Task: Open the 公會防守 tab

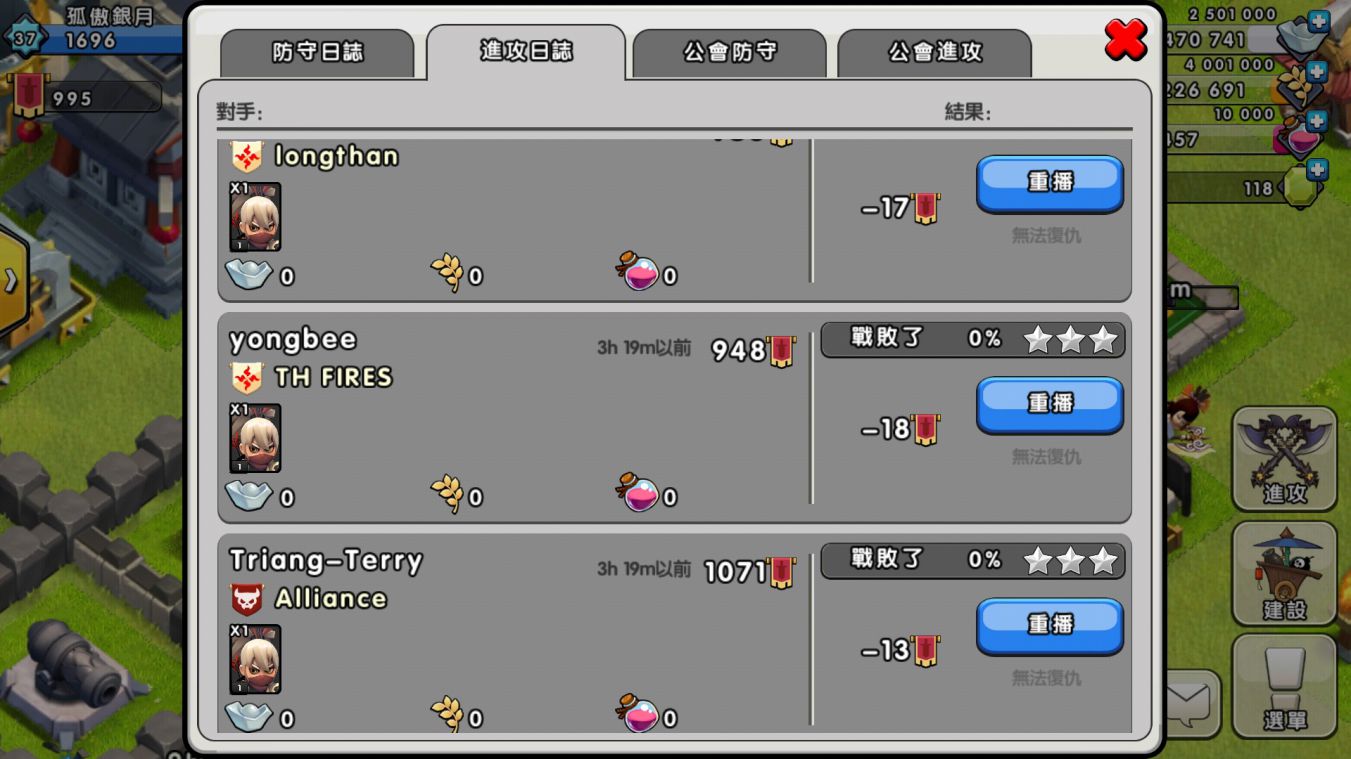Action: (x=730, y=53)
